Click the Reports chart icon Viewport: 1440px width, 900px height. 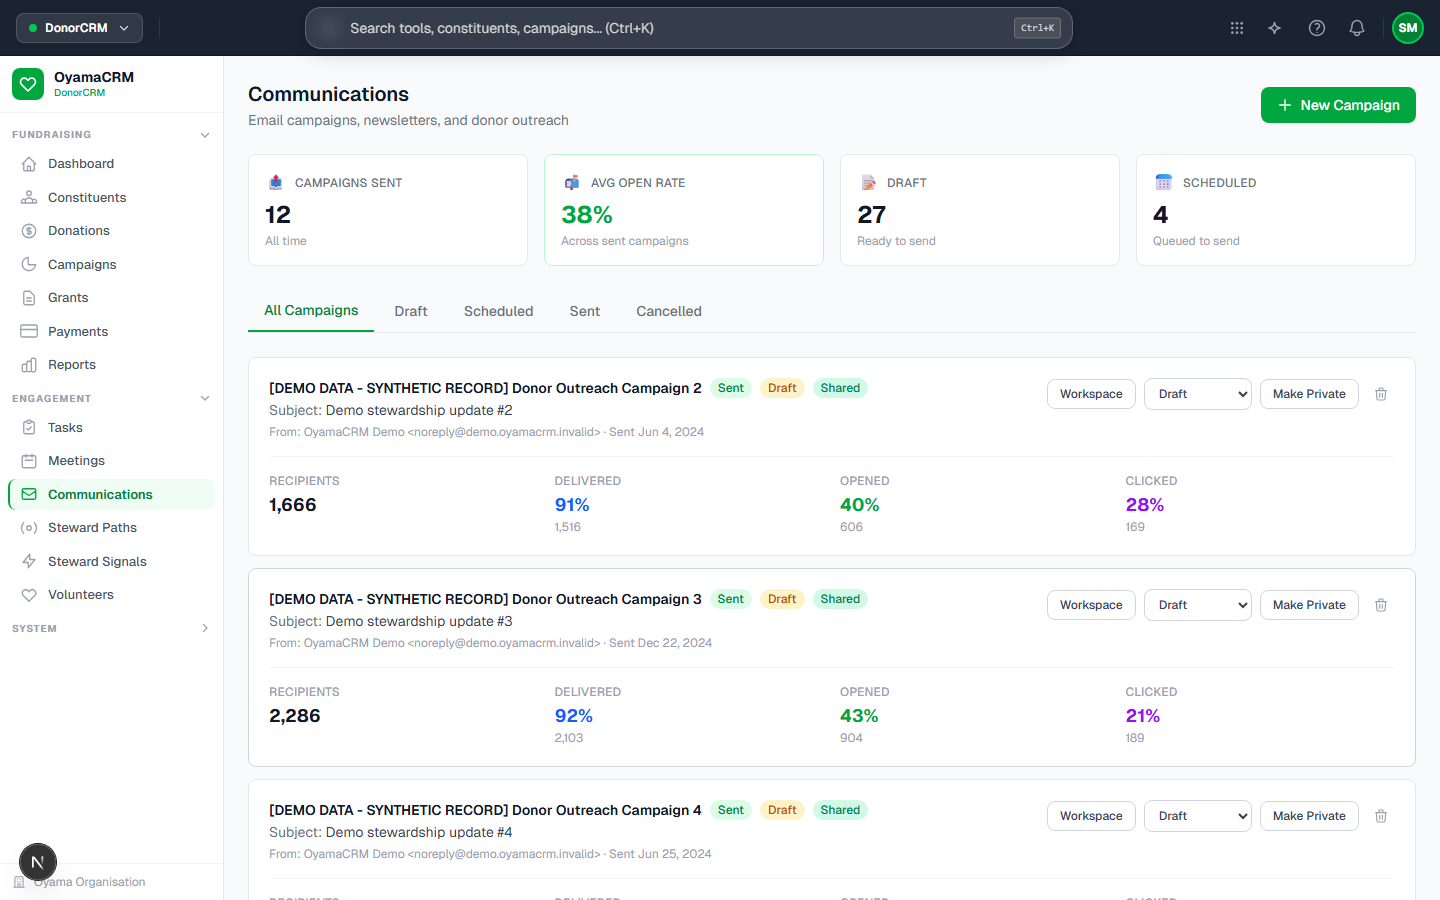tap(29, 365)
